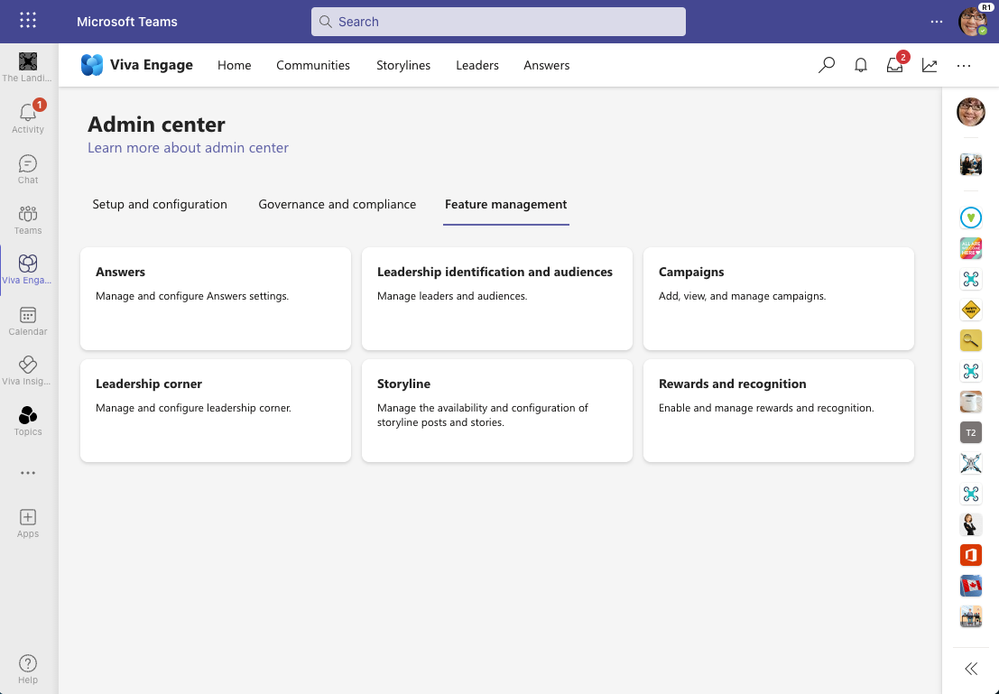Switch to Governance and compliance tab
Image resolution: width=999 pixels, height=694 pixels.
click(337, 204)
